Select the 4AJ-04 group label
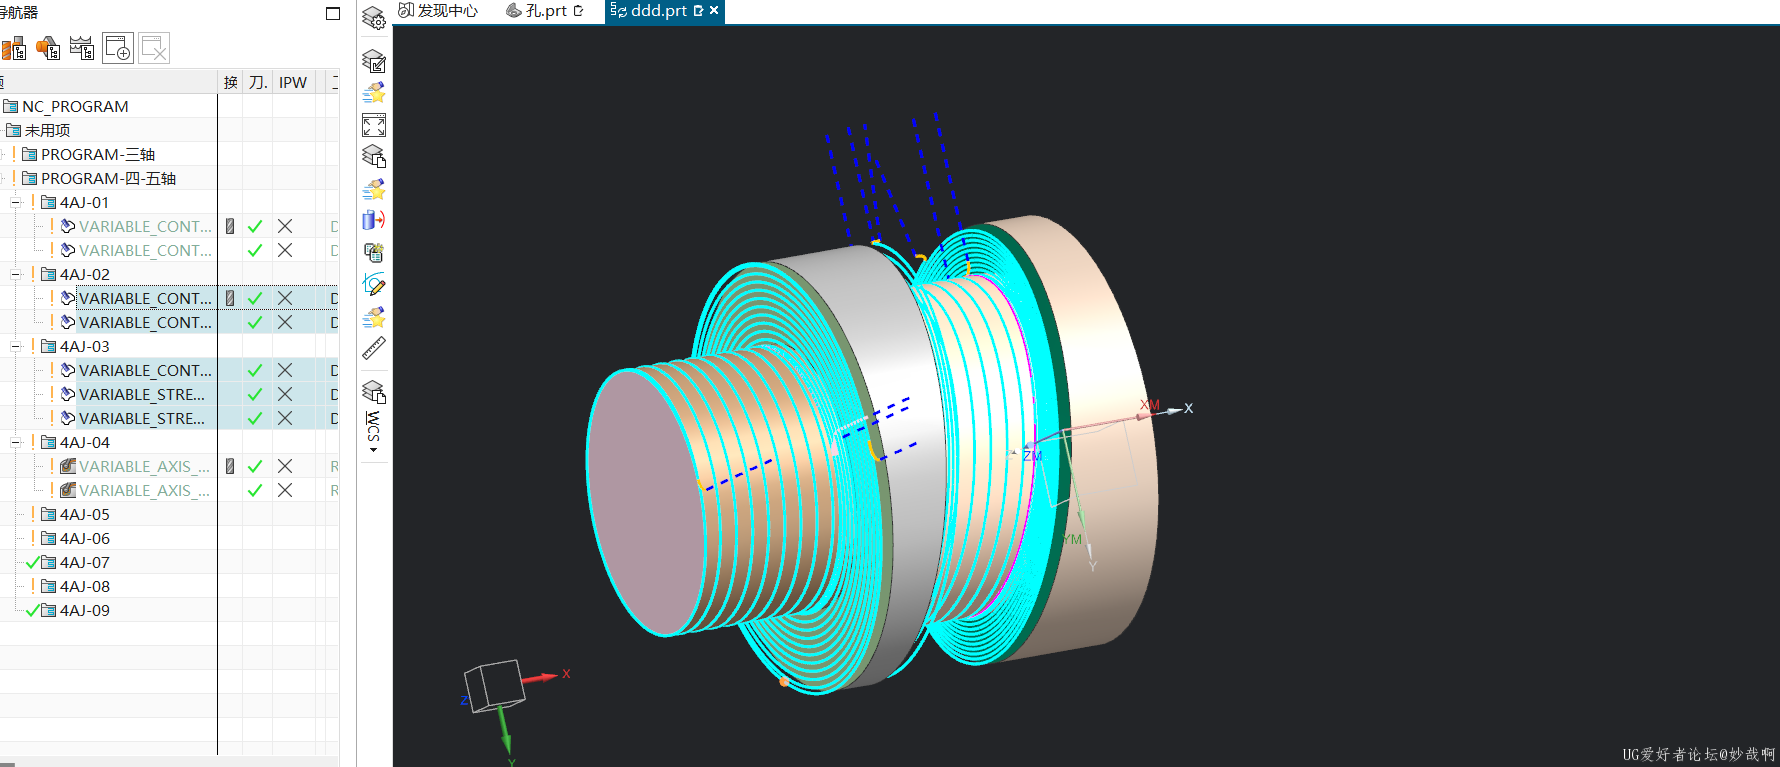1780x767 pixels. (85, 442)
